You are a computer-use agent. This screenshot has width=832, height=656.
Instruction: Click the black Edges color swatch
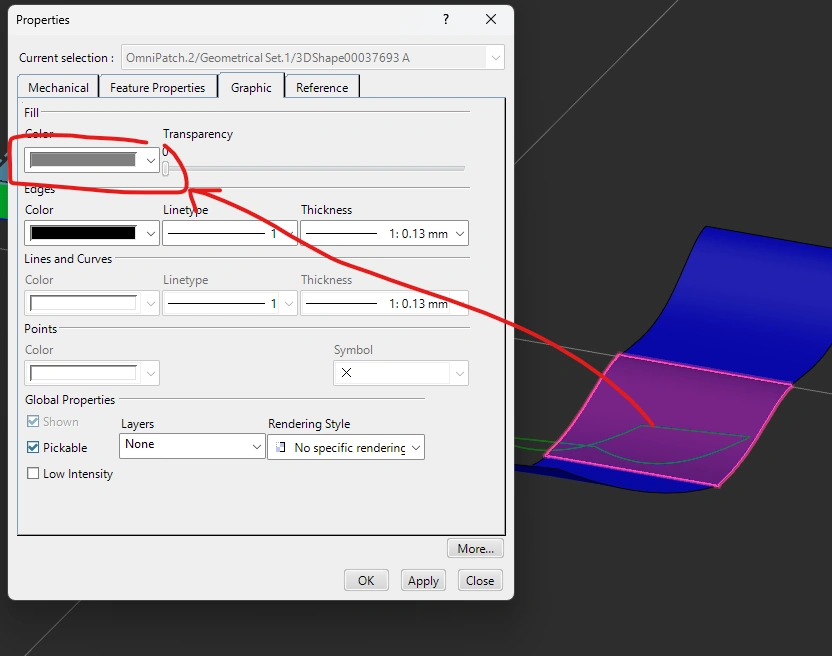83,233
